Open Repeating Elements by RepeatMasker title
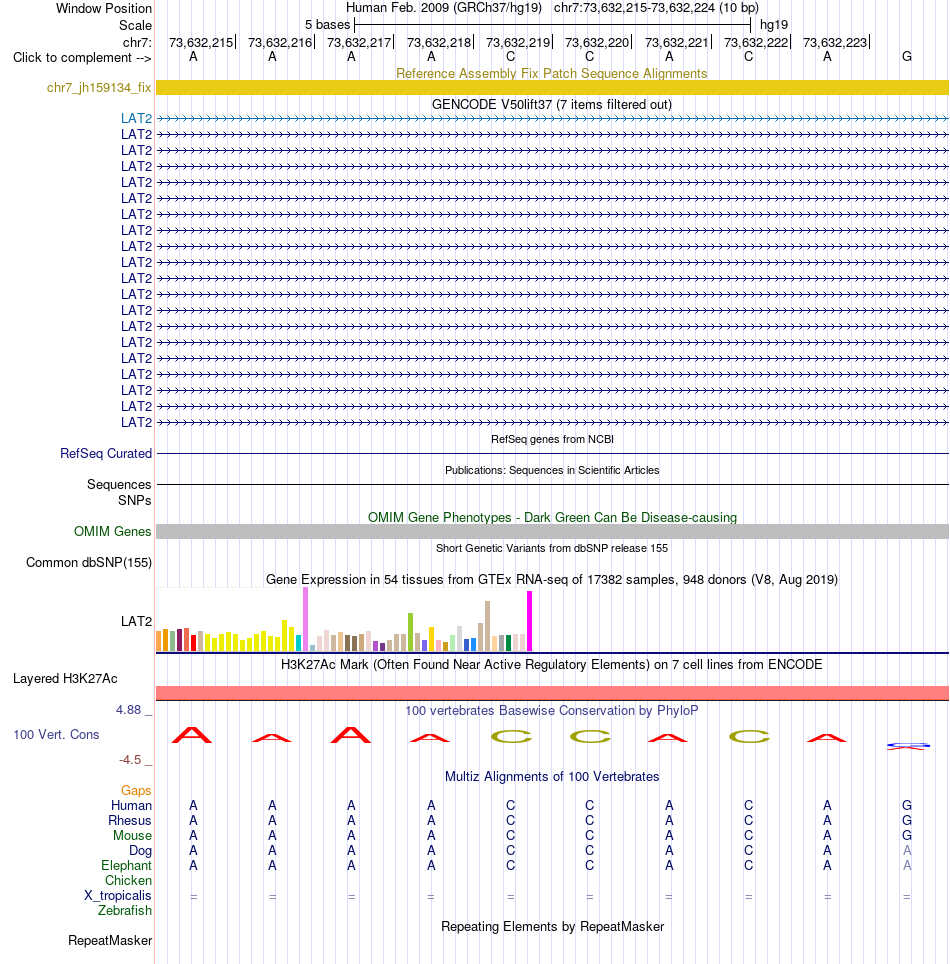950x964 pixels. pos(552,926)
